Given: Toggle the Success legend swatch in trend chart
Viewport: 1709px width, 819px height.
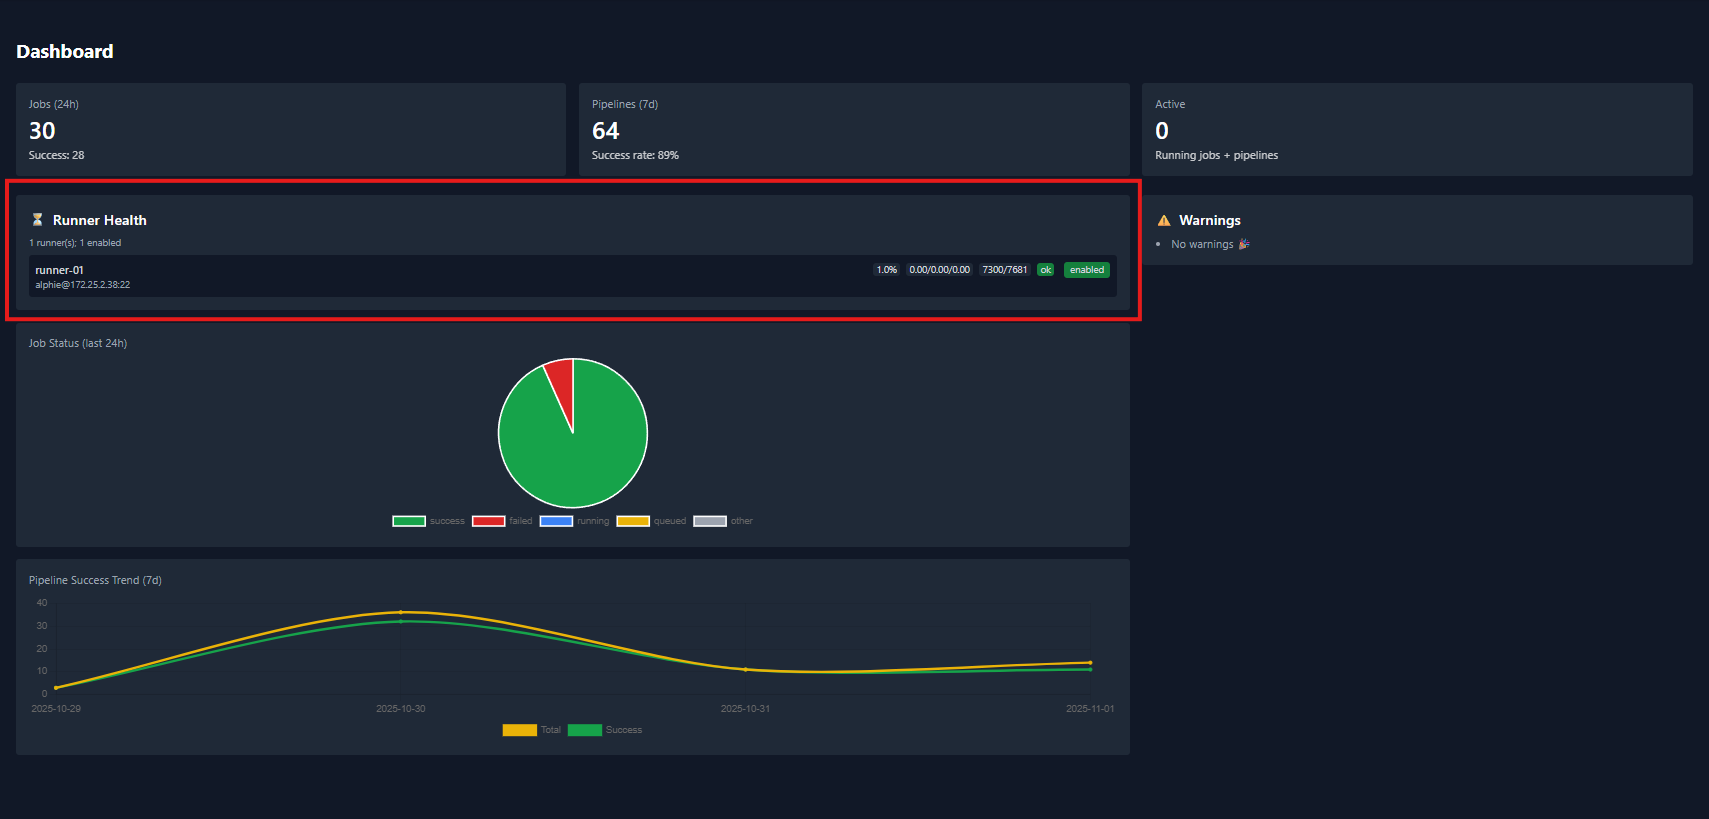Looking at the screenshot, I should 585,730.
